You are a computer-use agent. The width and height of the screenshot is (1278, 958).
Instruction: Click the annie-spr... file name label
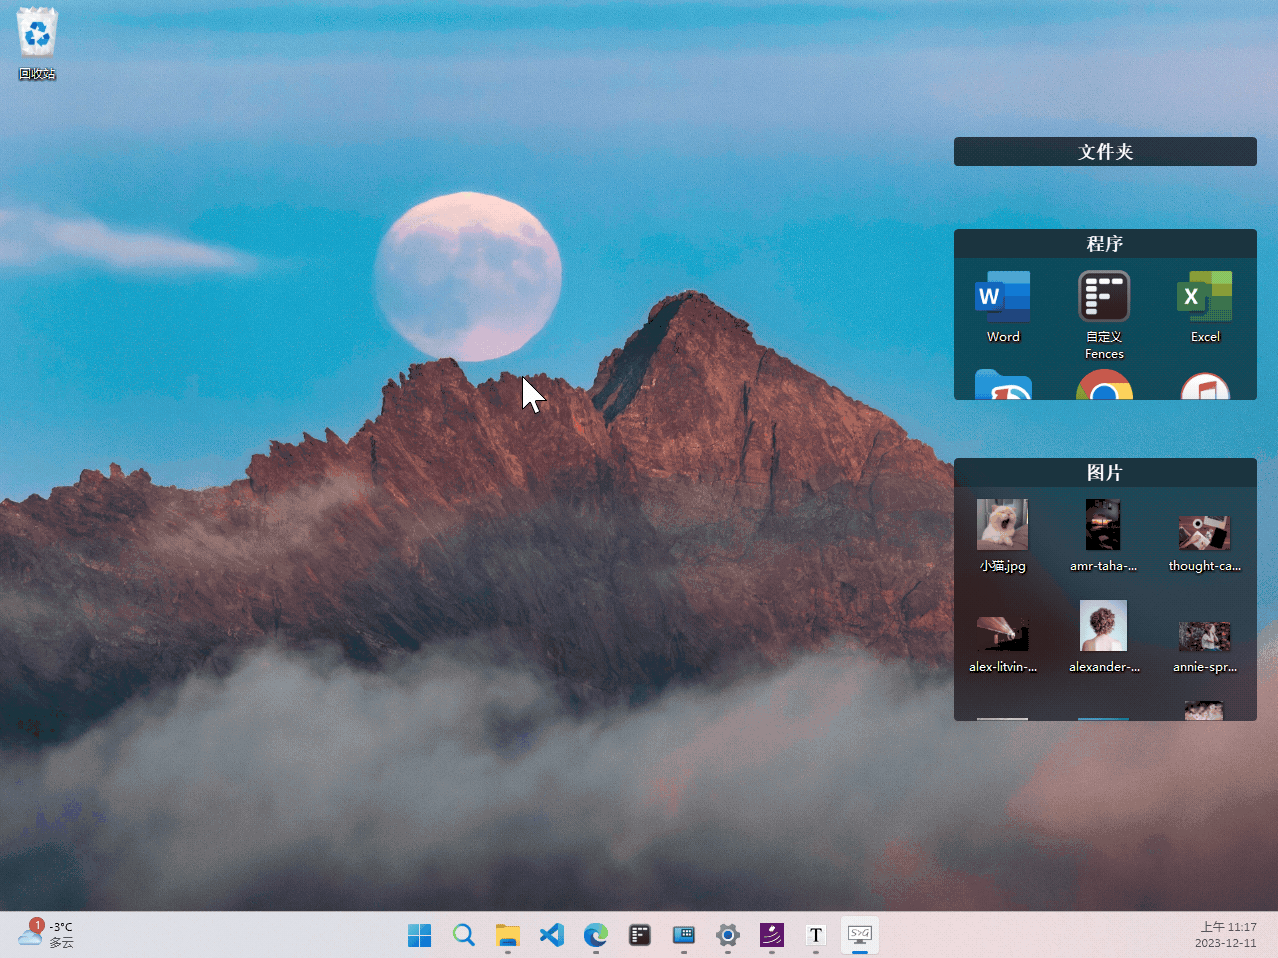[x=1205, y=667]
